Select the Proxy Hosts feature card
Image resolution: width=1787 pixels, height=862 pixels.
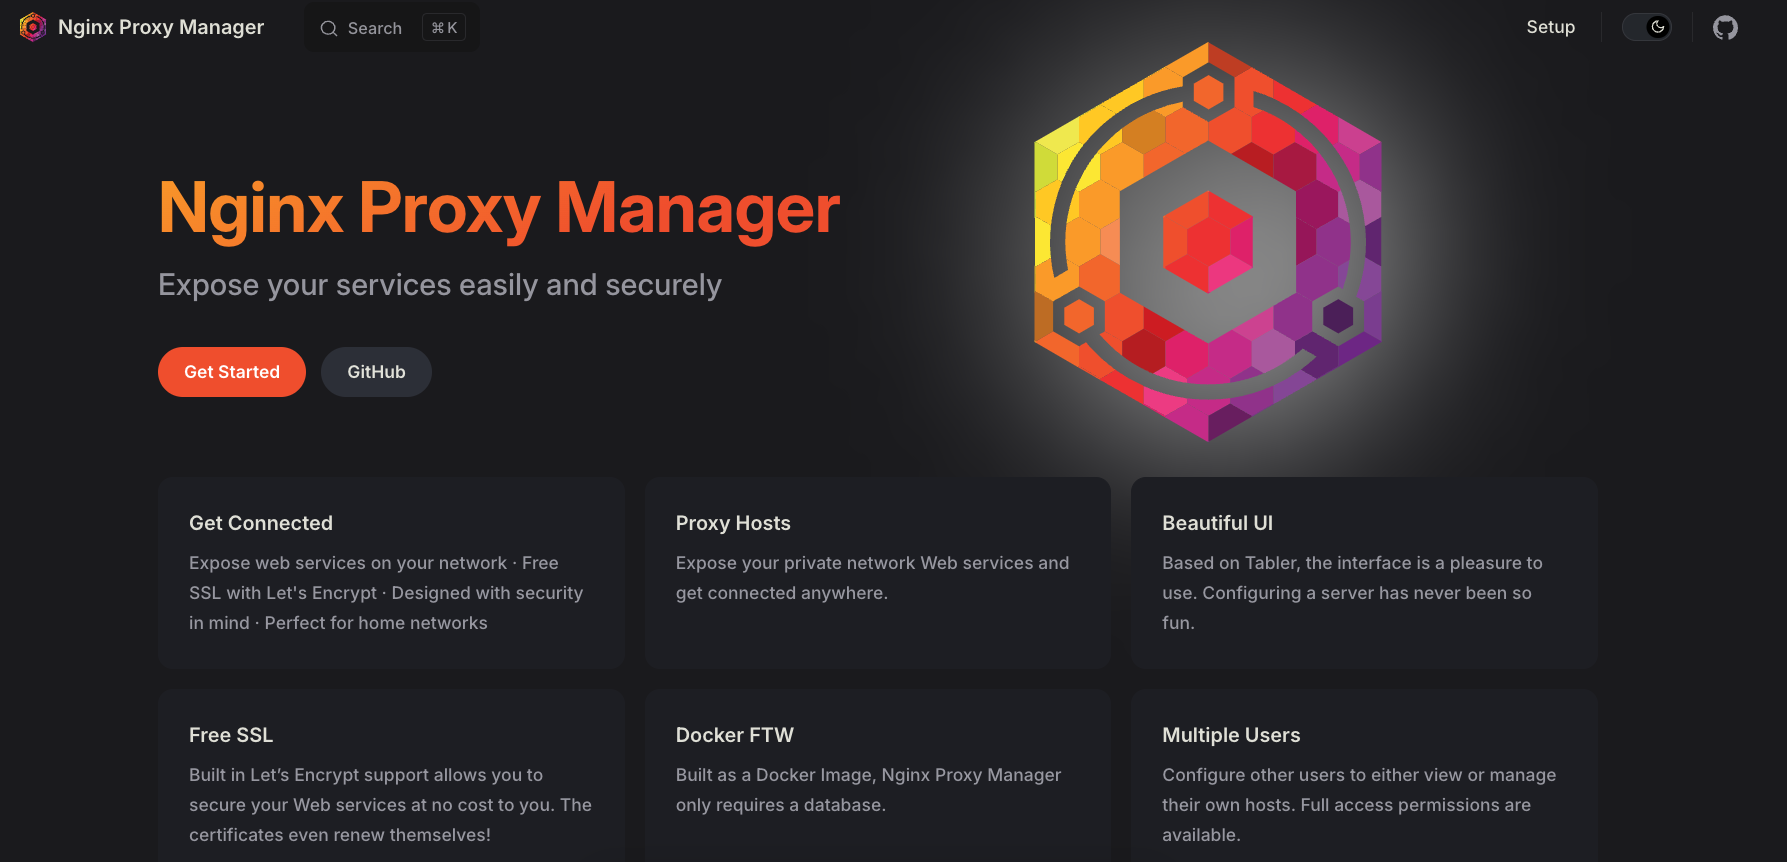(877, 572)
